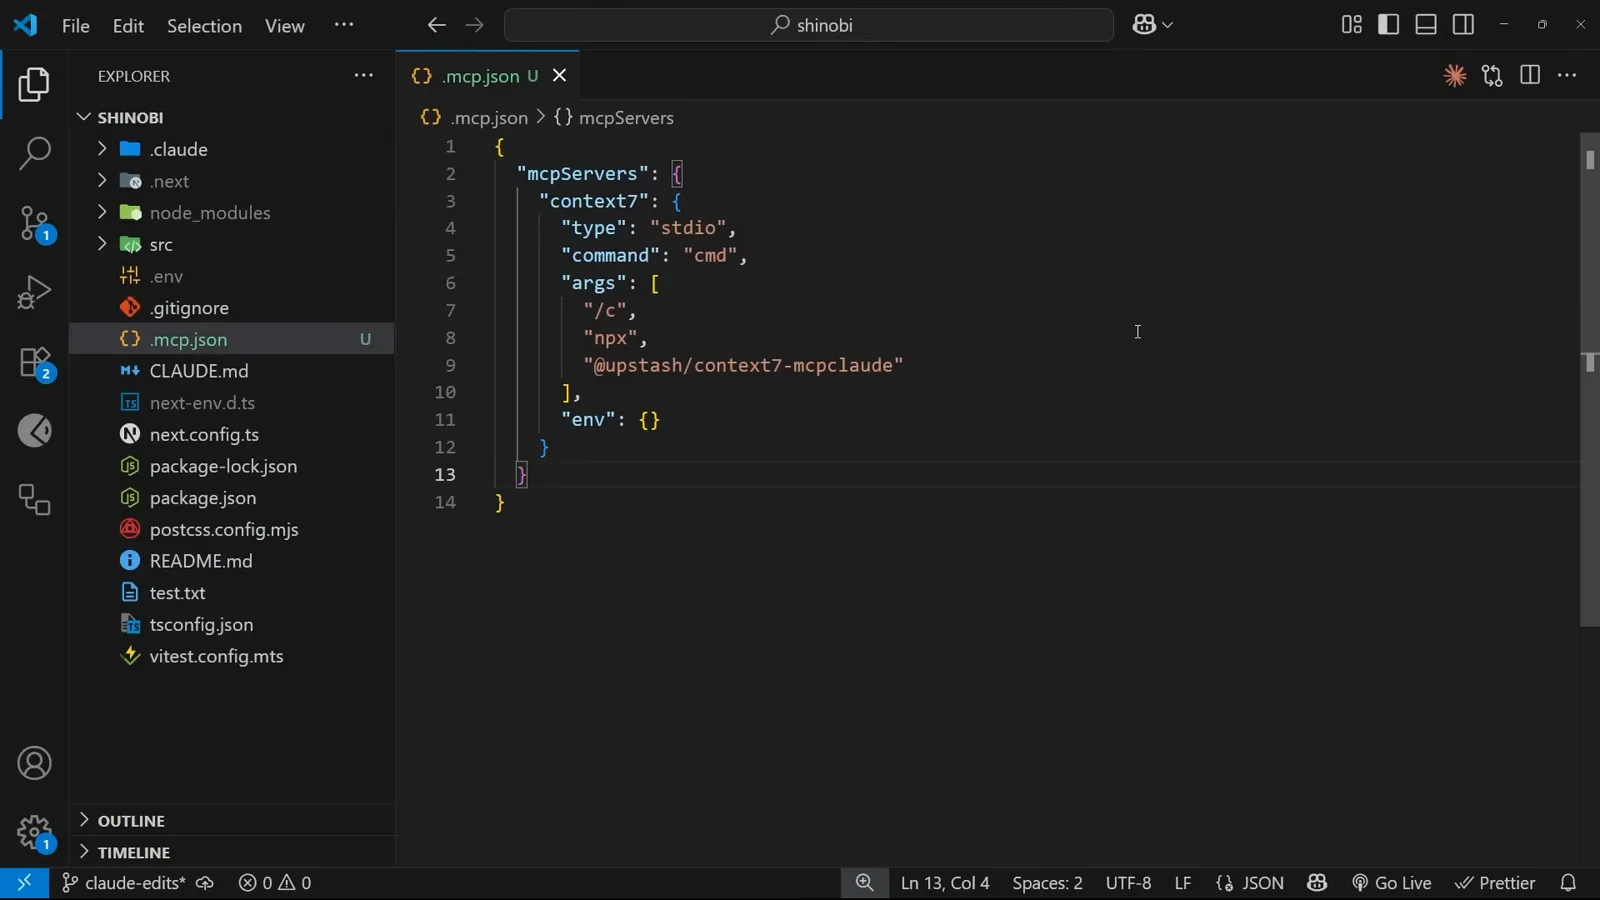Click the editor vertical scrollbar
The width and height of the screenshot is (1600, 900).
tap(1590, 380)
